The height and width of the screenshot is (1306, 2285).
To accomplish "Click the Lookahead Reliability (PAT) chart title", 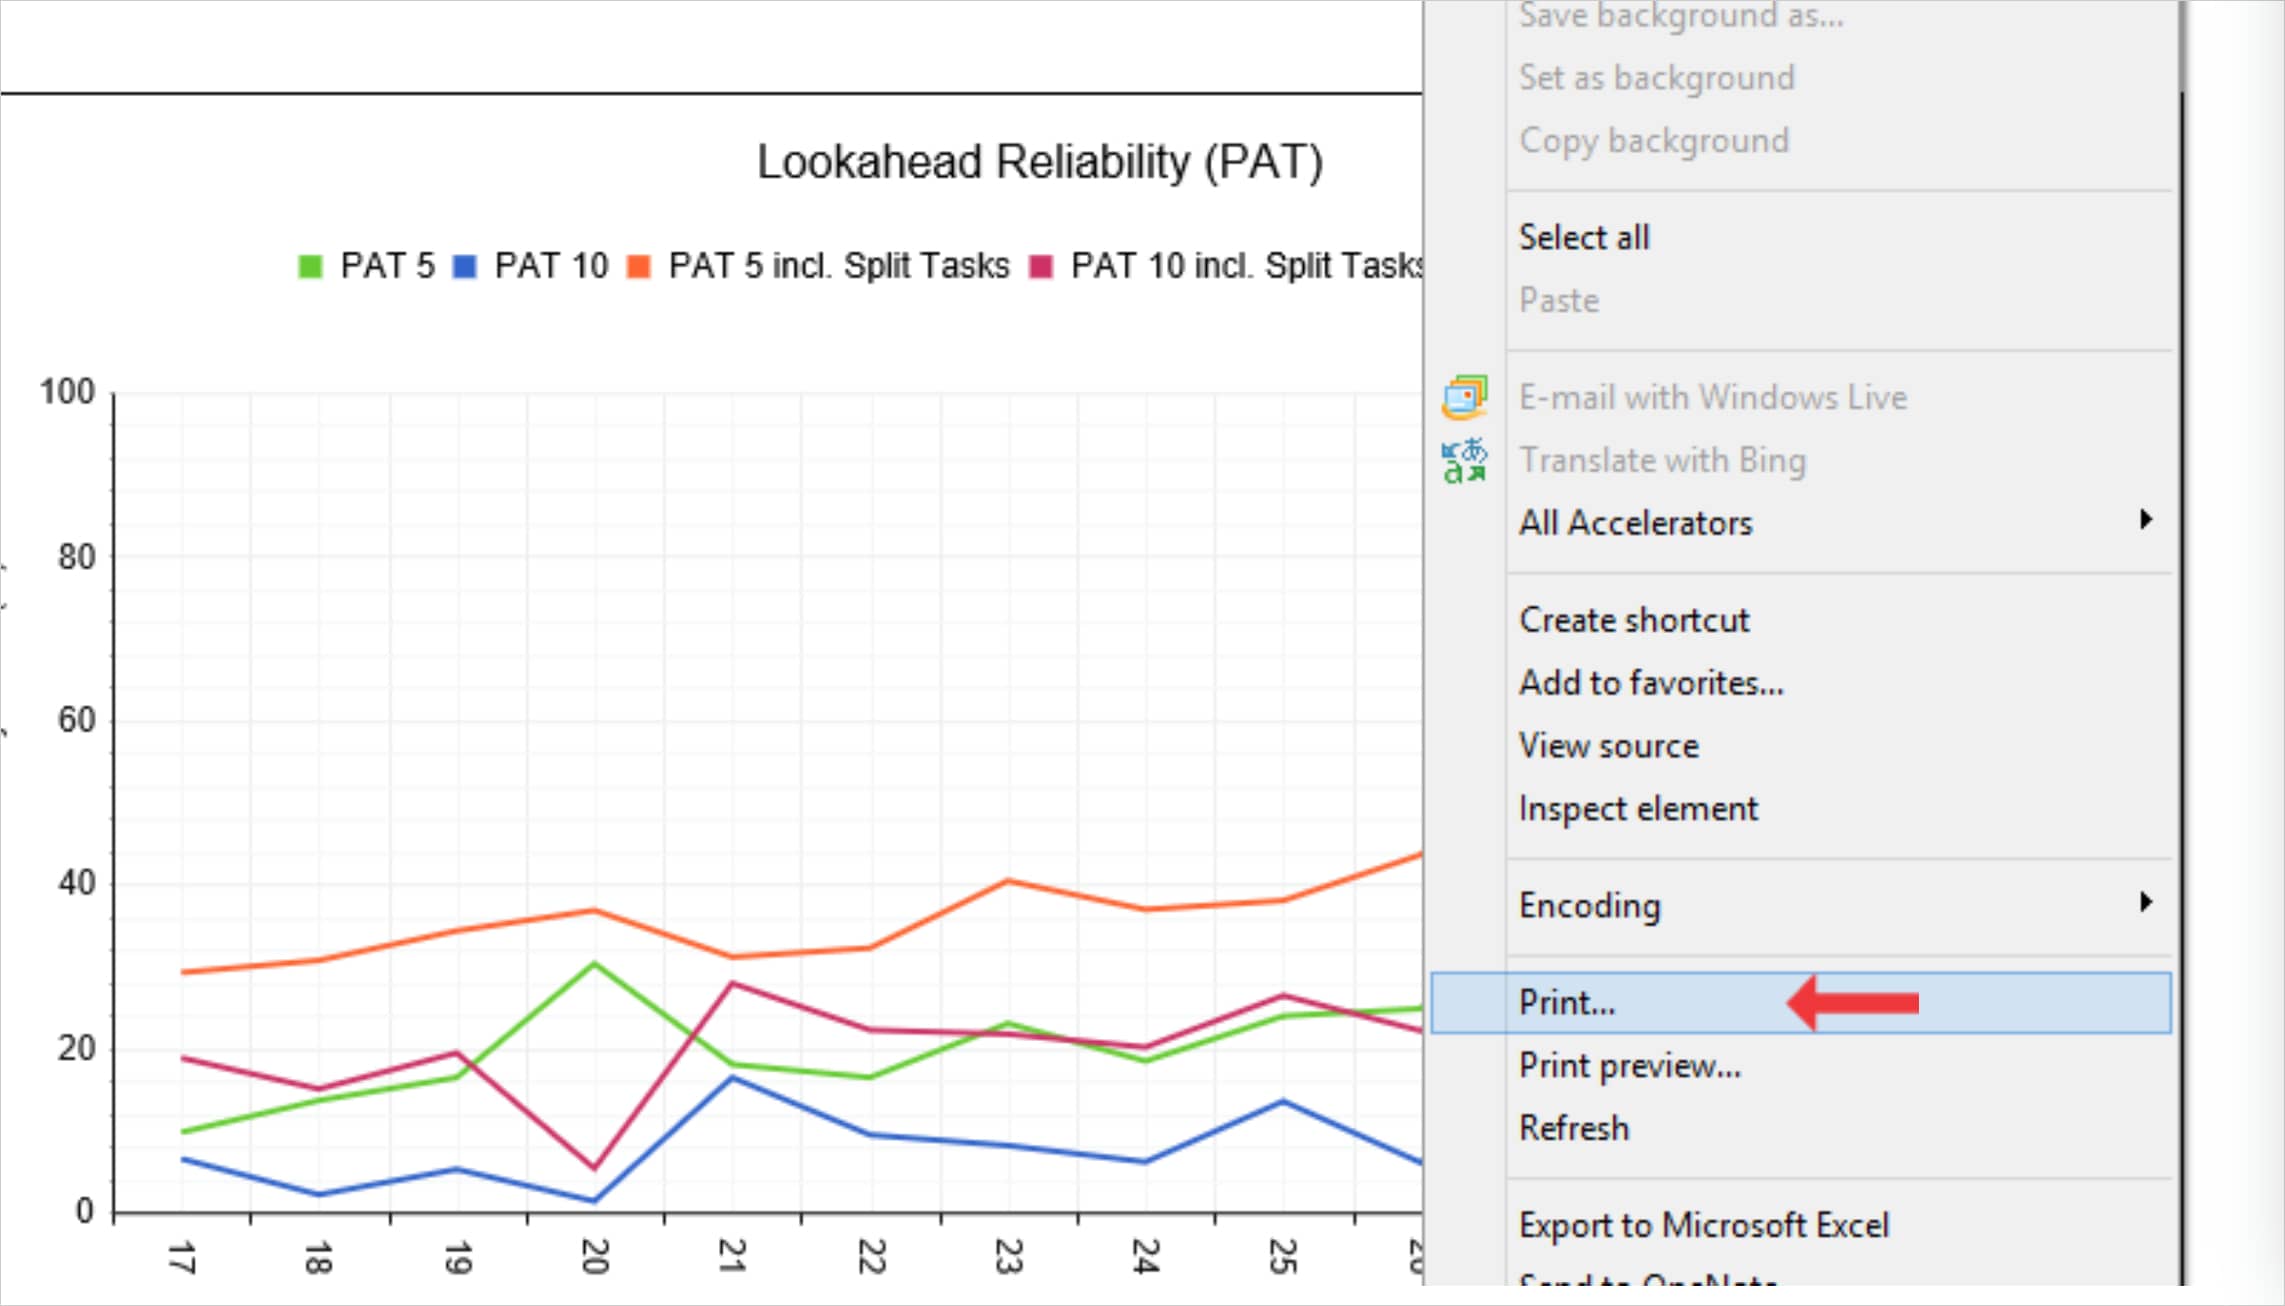I will coord(1040,163).
